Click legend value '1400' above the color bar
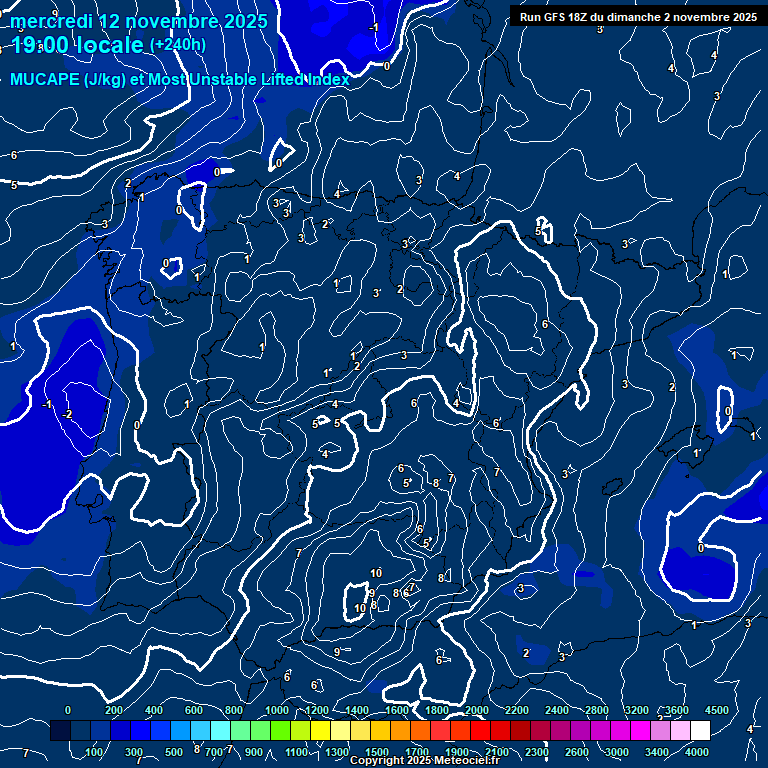 (x=357, y=710)
